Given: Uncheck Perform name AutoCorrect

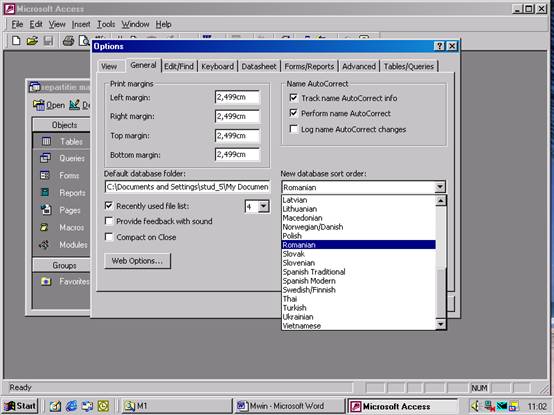Looking at the screenshot, I should [x=293, y=113].
